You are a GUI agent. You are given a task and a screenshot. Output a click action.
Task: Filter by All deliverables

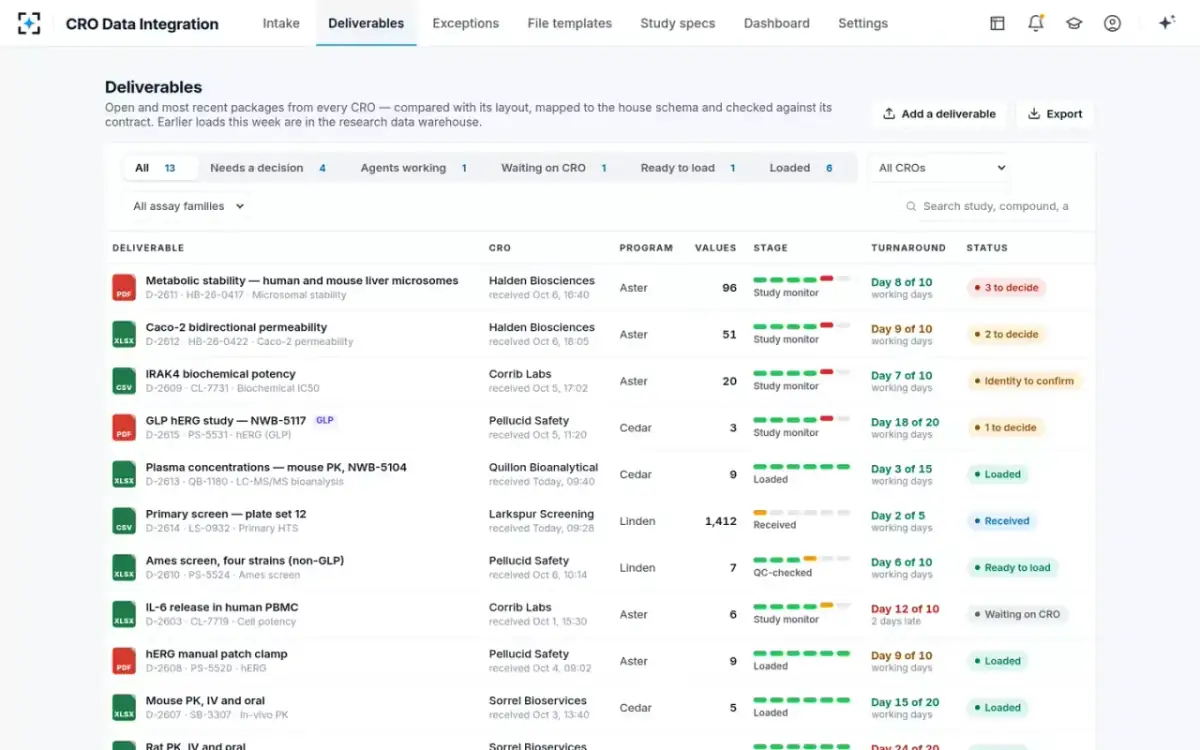pyautogui.click(x=160, y=168)
